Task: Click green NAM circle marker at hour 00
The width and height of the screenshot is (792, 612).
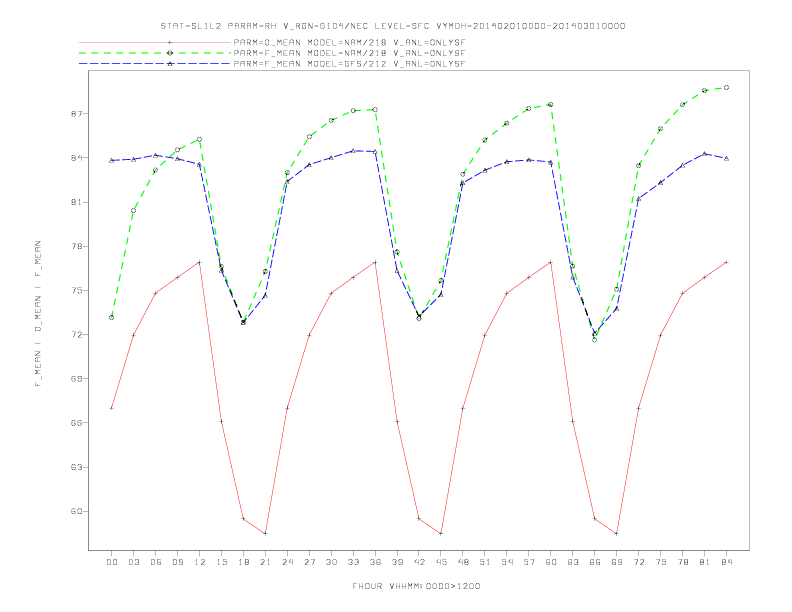Action: point(112,318)
